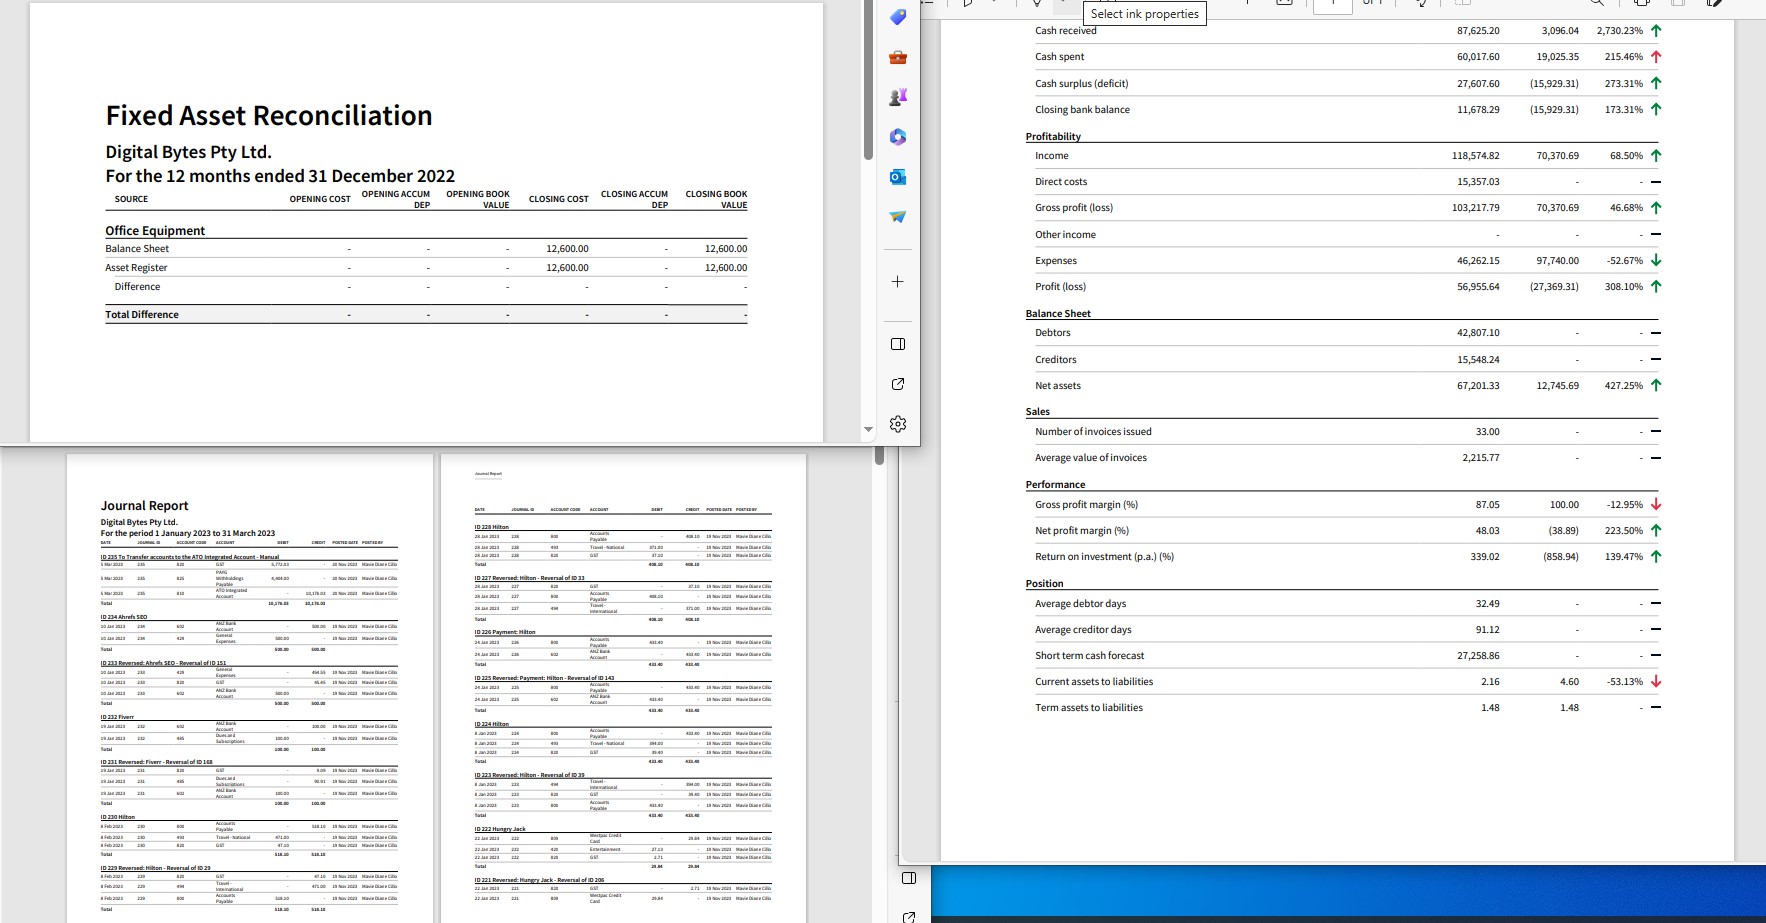Click the "Cash spent" row label
The width and height of the screenshot is (1766, 923).
(x=1060, y=57)
